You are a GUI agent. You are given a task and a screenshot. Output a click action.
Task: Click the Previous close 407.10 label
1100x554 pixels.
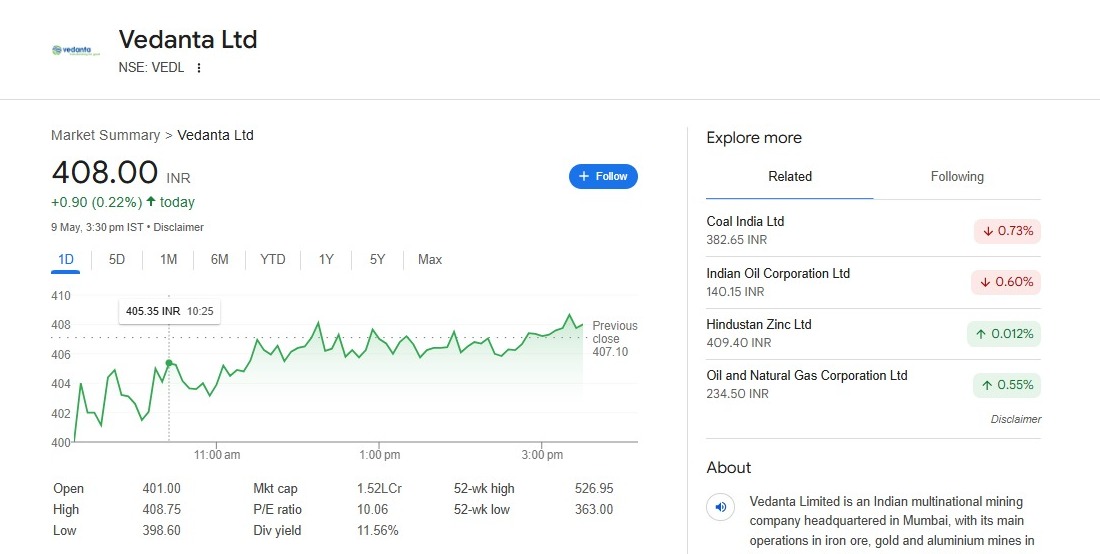(615, 339)
